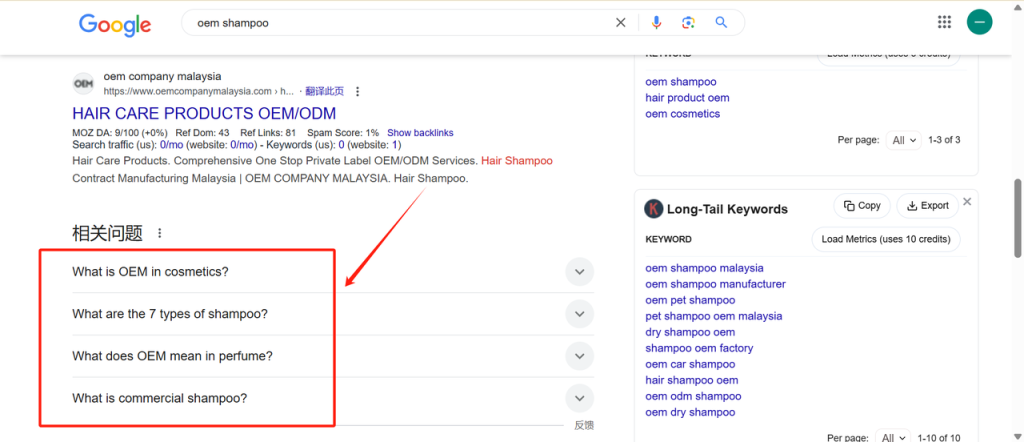The width and height of the screenshot is (1024, 442).
Task: Clear the search box with X icon
Action: click(x=620, y=23)
